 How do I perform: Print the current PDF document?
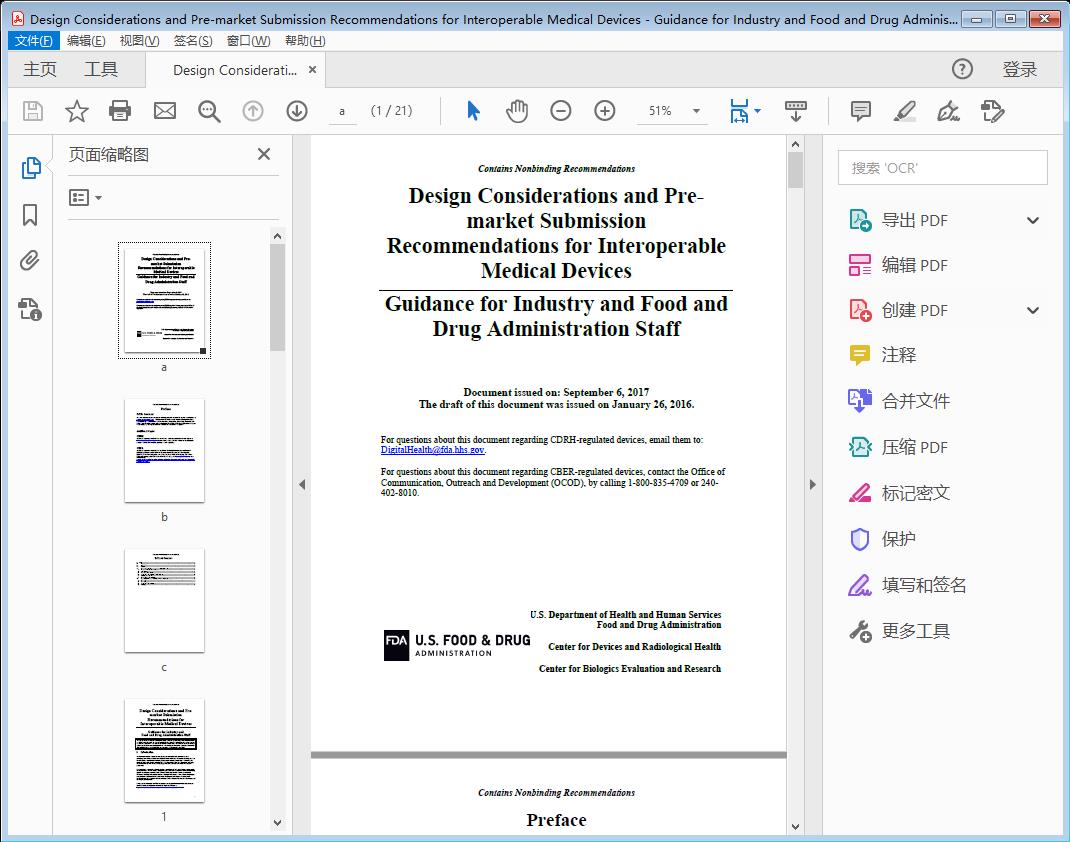click(120, 111)
